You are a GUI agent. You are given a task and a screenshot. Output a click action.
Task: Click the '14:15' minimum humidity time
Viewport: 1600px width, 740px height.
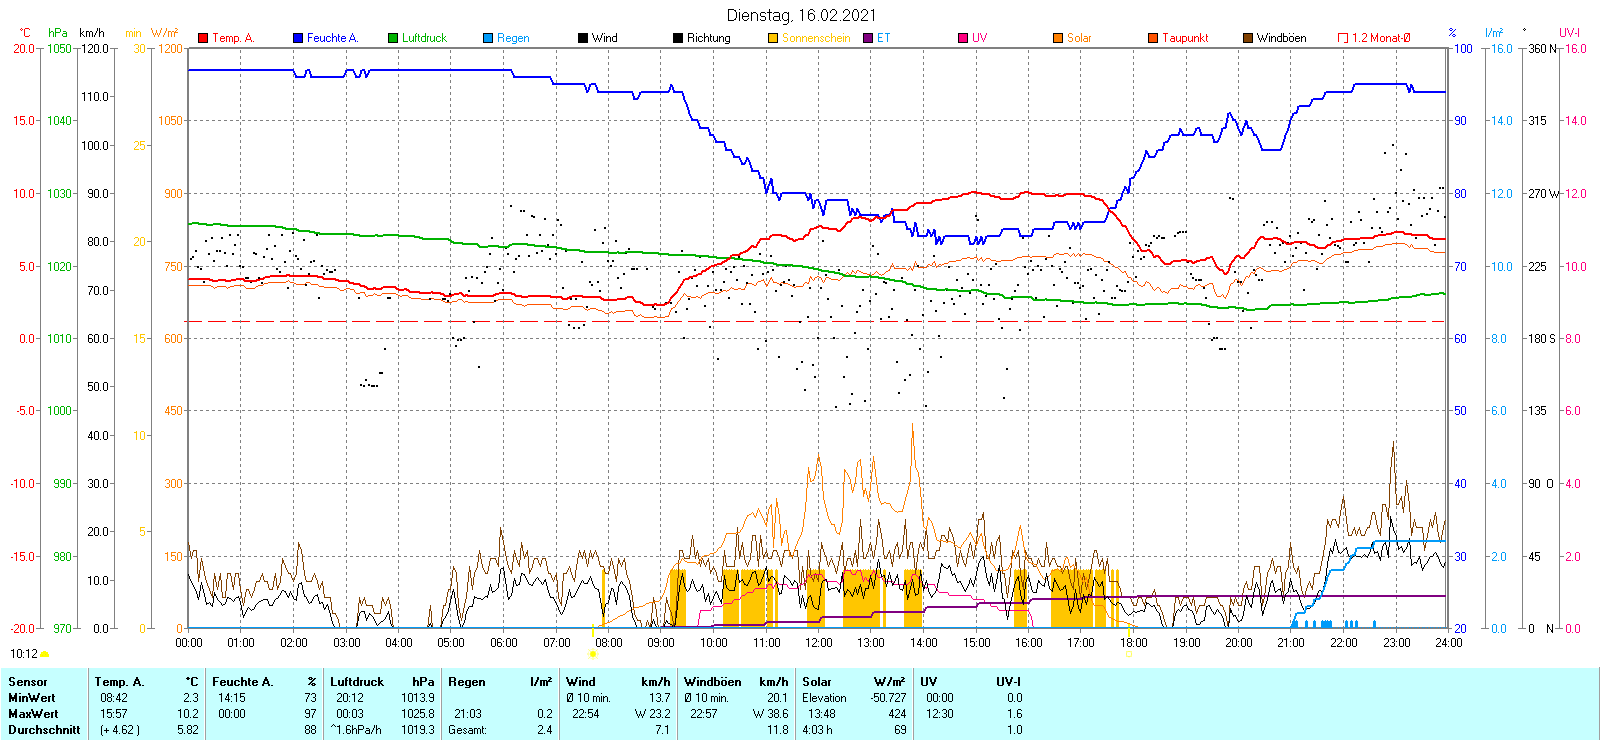coord(232,698)
